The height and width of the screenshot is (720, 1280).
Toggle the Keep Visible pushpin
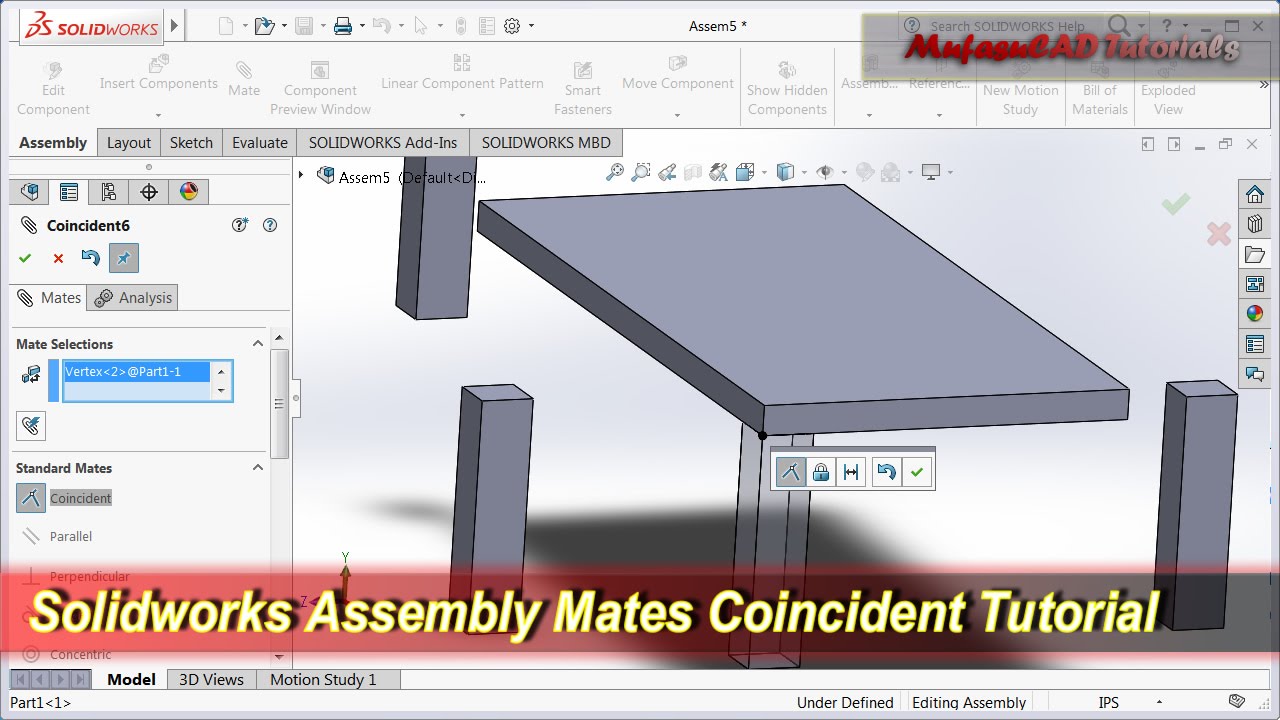pos(124,258)
